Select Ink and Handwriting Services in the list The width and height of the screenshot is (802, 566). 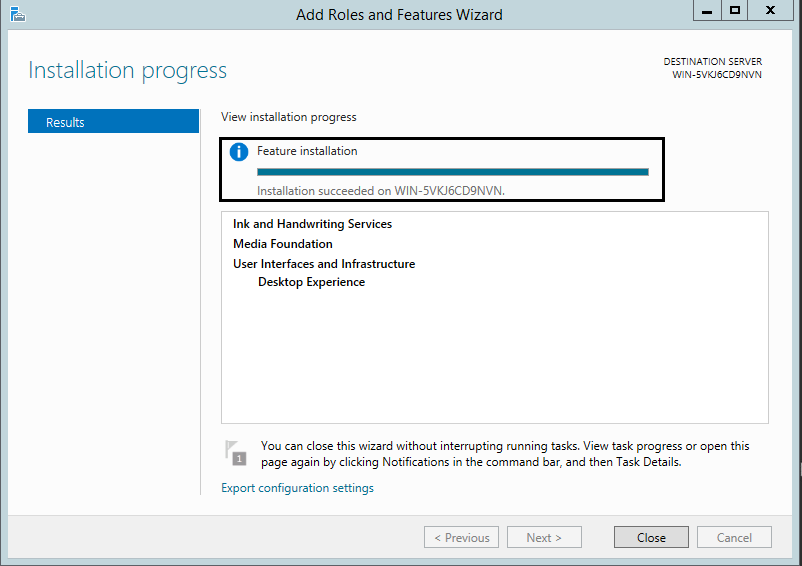[x=312, y=224]
